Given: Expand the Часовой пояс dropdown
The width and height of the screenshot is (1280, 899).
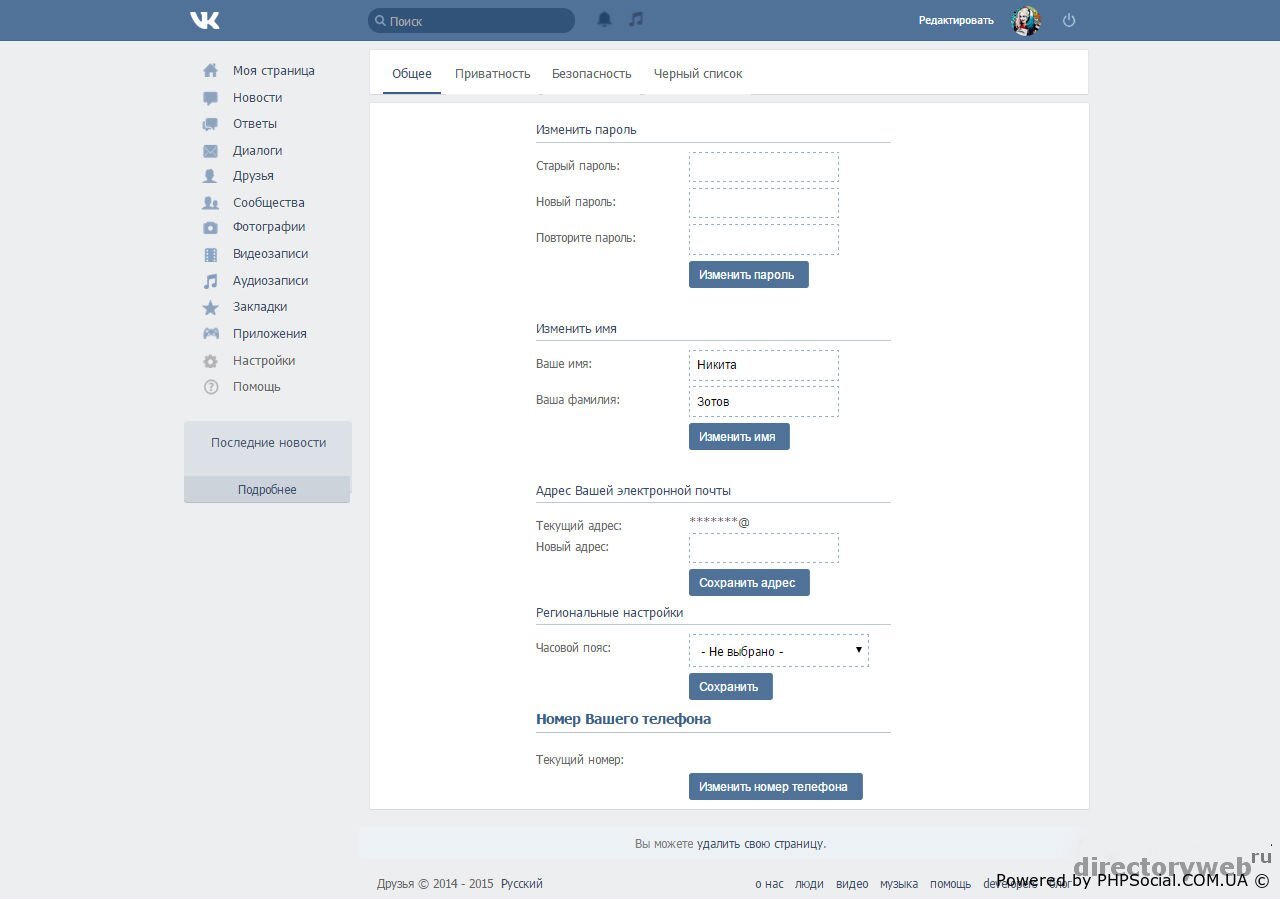Looking at the screenshot, I should pos(778,651).
